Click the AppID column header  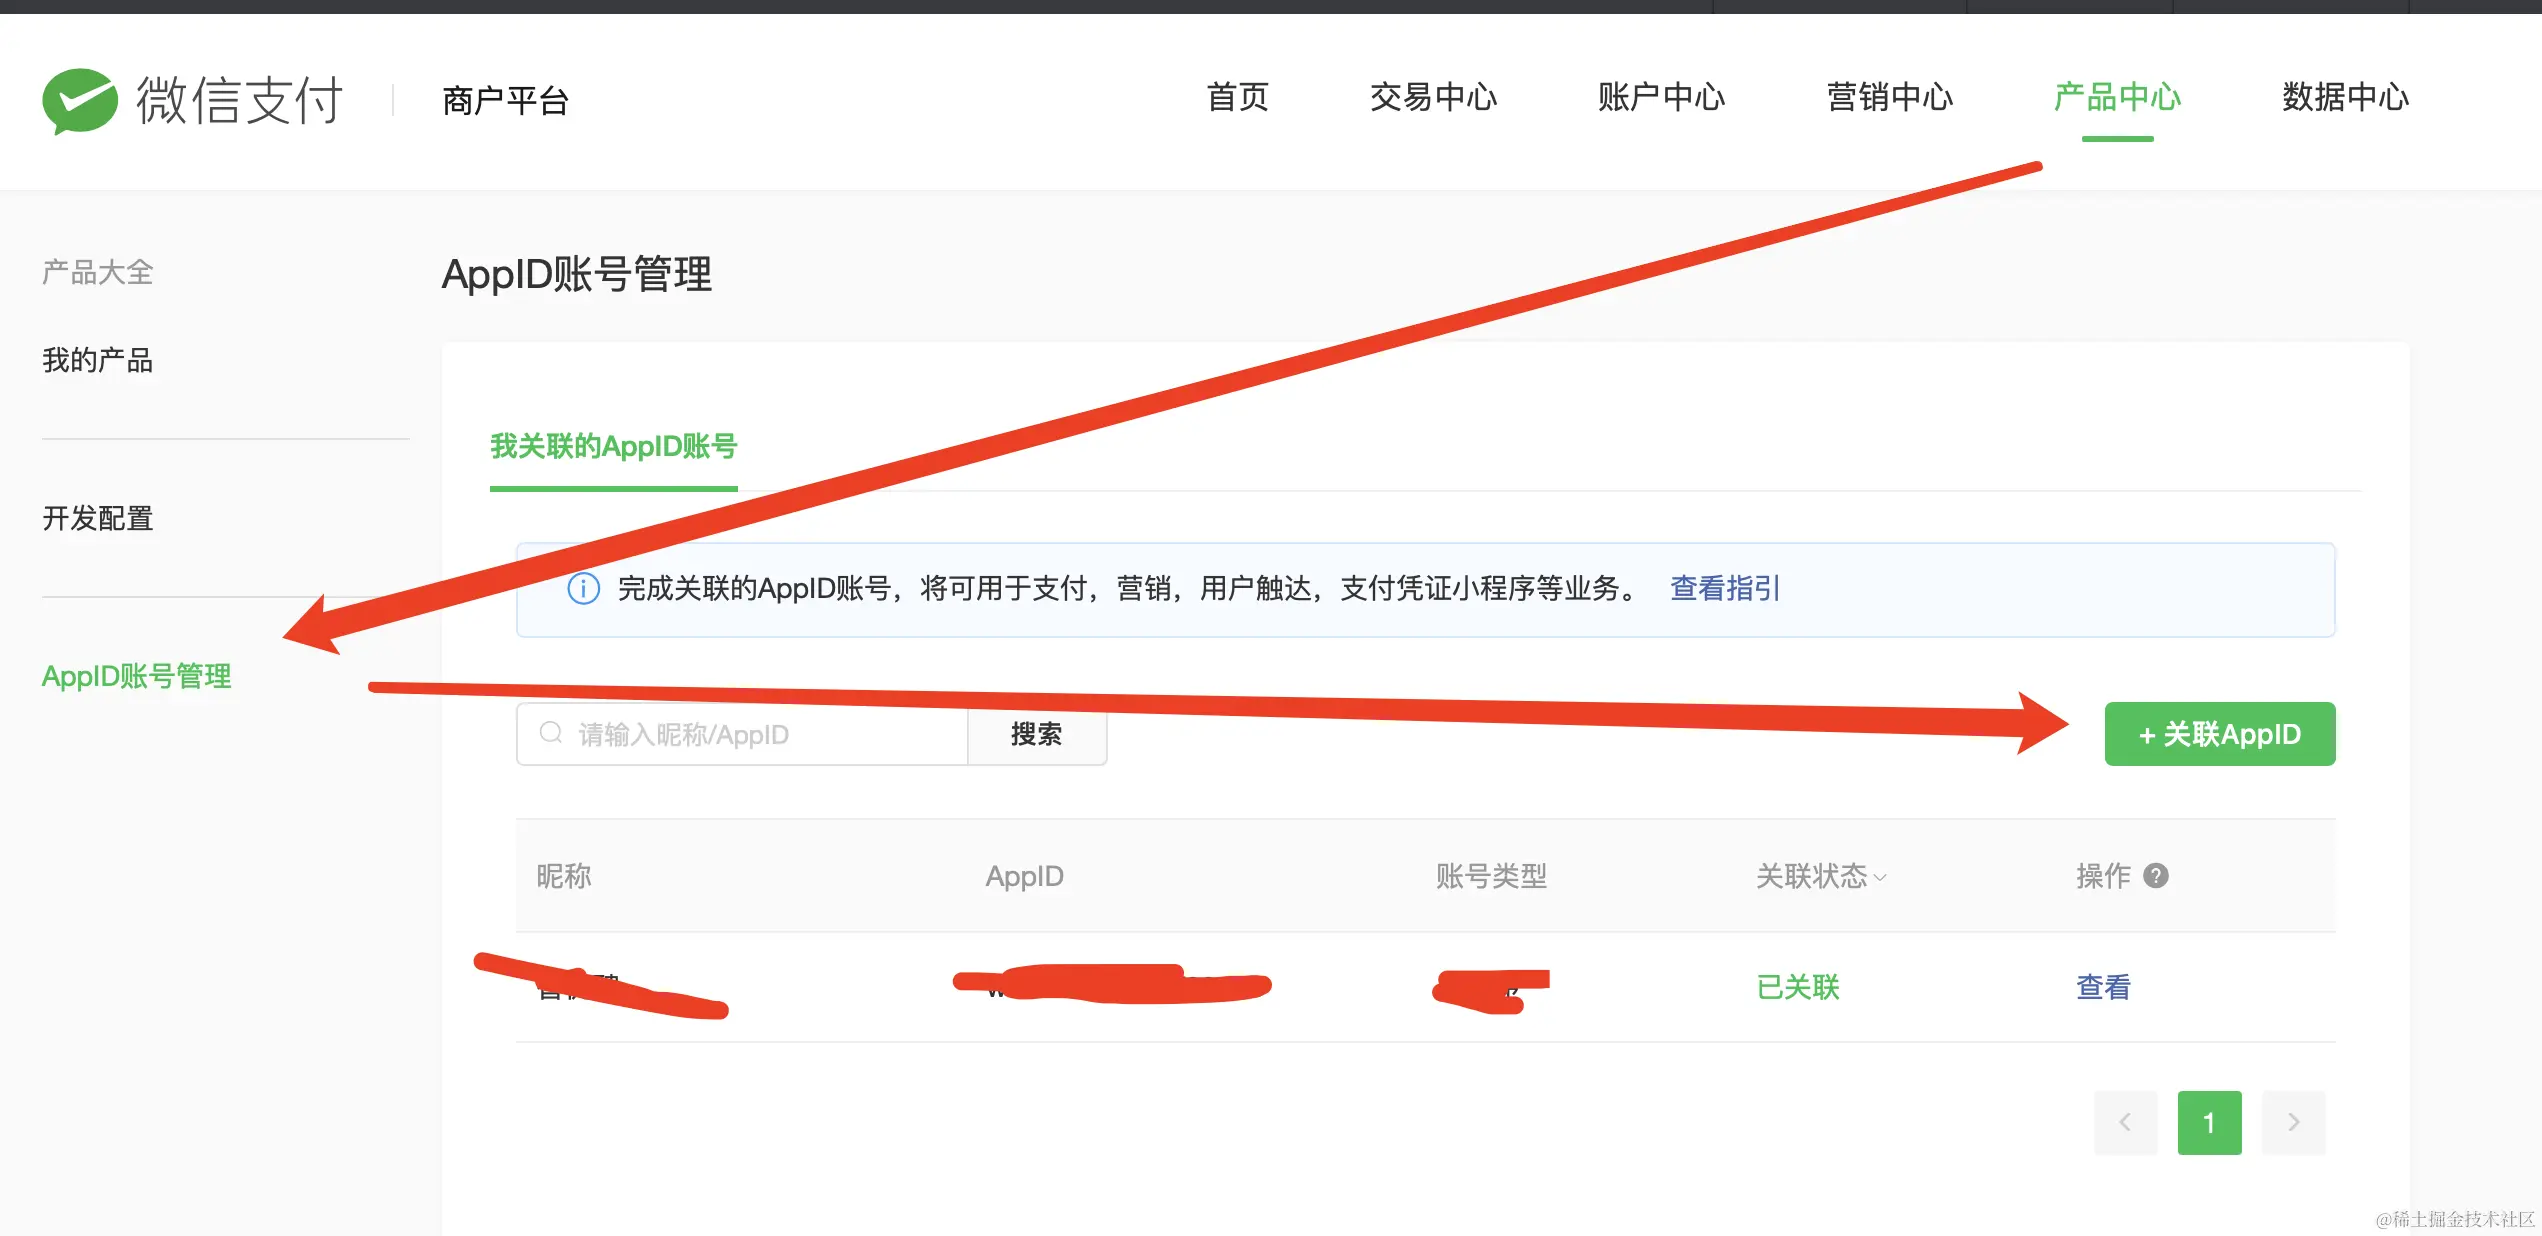point(1024,876)
